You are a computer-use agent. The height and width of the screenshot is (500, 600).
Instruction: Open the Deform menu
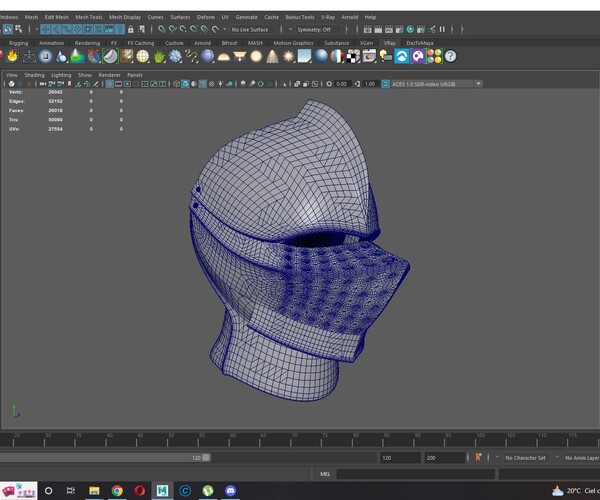coord(206,17)
